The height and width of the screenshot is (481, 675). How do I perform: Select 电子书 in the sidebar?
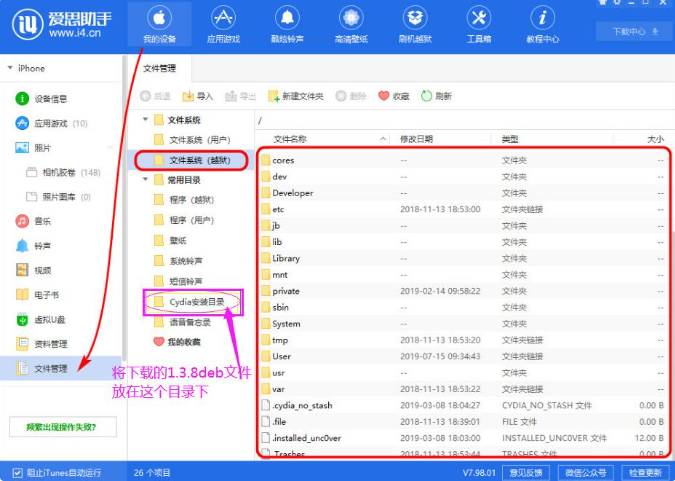[62, 295]
